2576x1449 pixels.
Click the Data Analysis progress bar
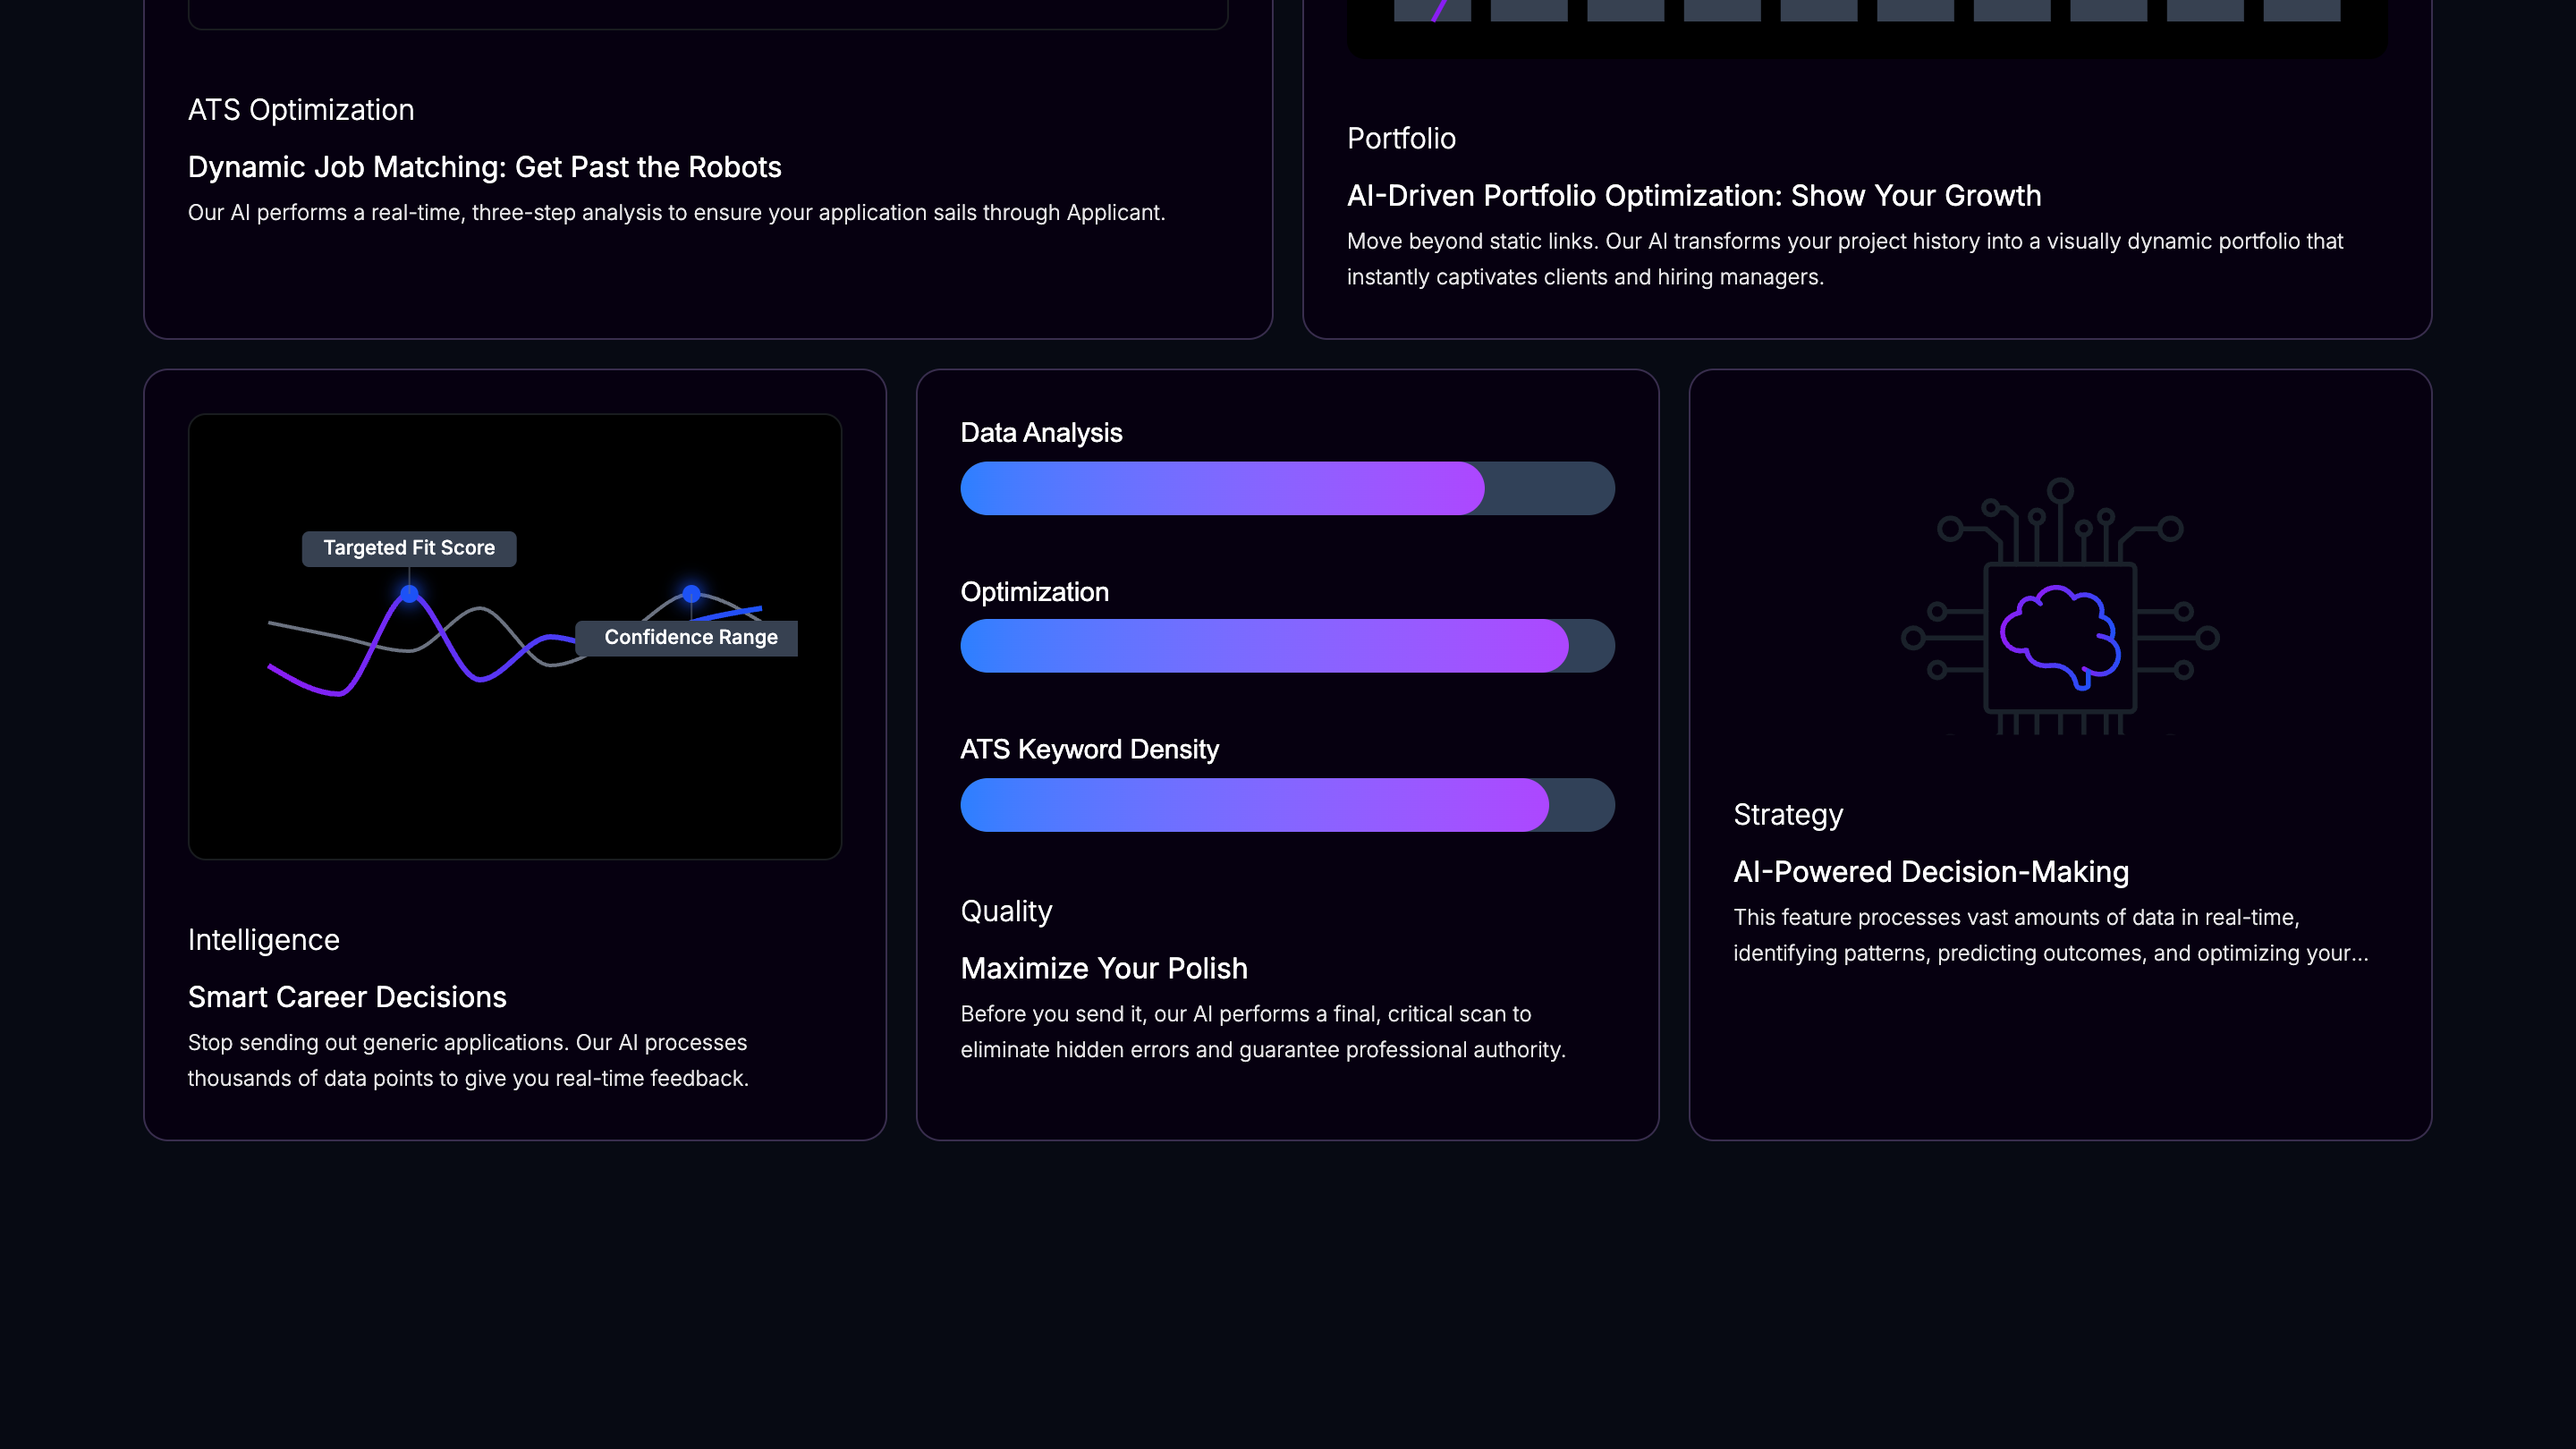(x=1287, y=488)
